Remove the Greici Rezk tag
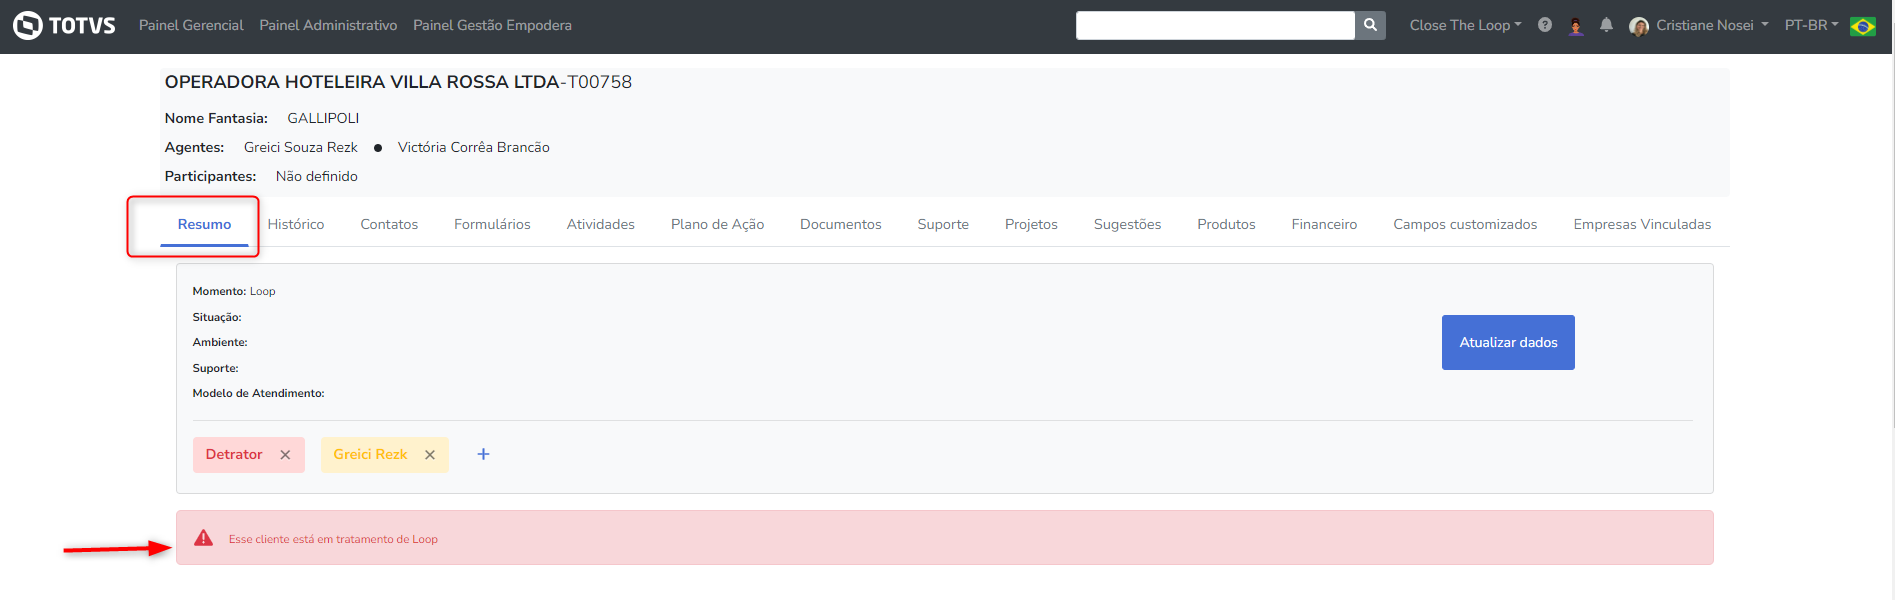Viewport: 1895px width, 600px height. click(x=430, y=455)
